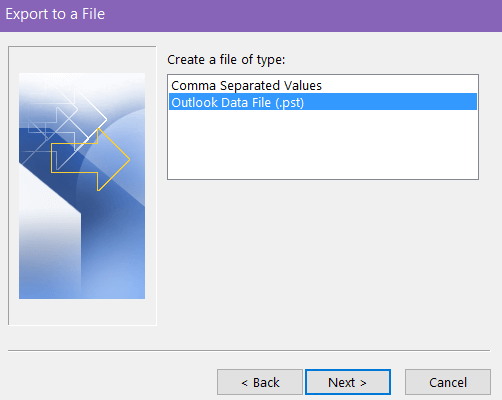Click the yellow arrow in the wizard graphic
Screen dimensions: 502x400
click(x=90, y=160)
